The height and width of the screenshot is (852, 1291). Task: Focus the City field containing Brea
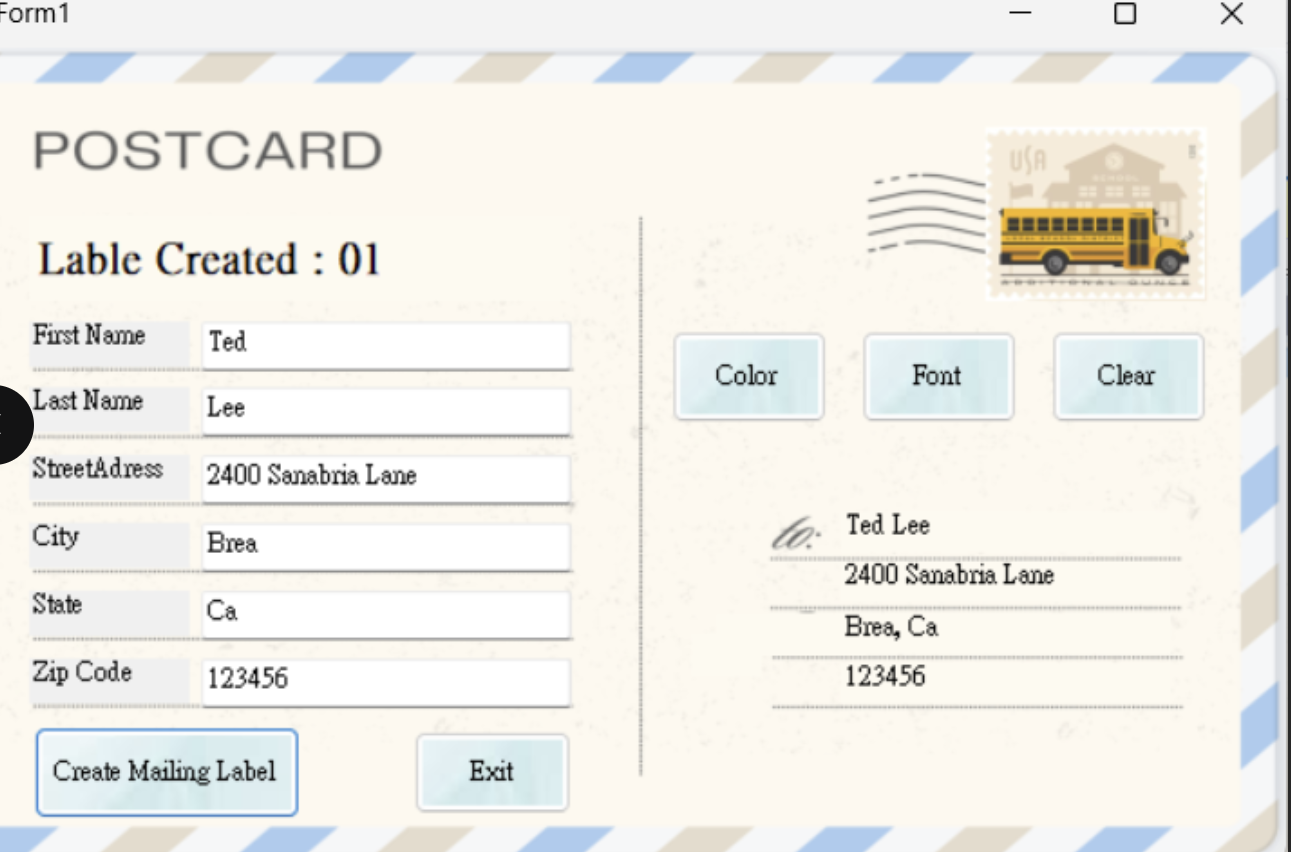point(386,545)
